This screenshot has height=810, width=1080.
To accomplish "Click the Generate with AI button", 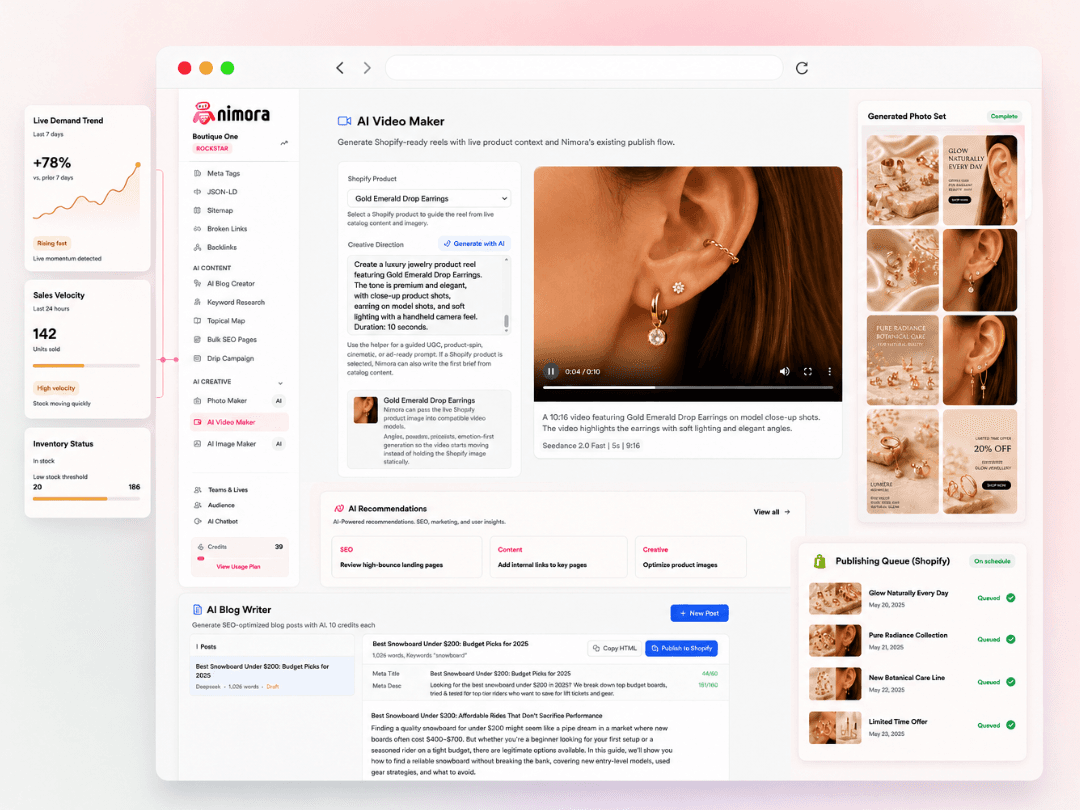I will click(475, 244).
